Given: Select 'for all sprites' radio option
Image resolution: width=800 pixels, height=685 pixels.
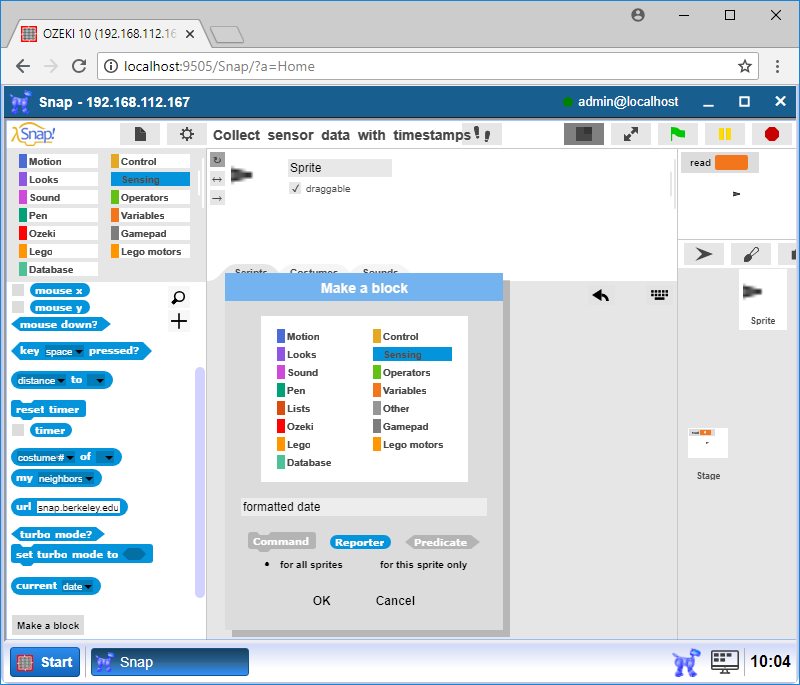Looking at the screenshot, I should [x=305, y=565].
